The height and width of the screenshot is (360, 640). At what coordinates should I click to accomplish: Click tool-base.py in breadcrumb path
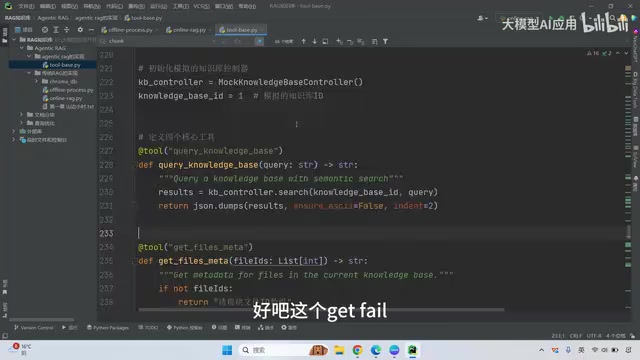(143, 18)
